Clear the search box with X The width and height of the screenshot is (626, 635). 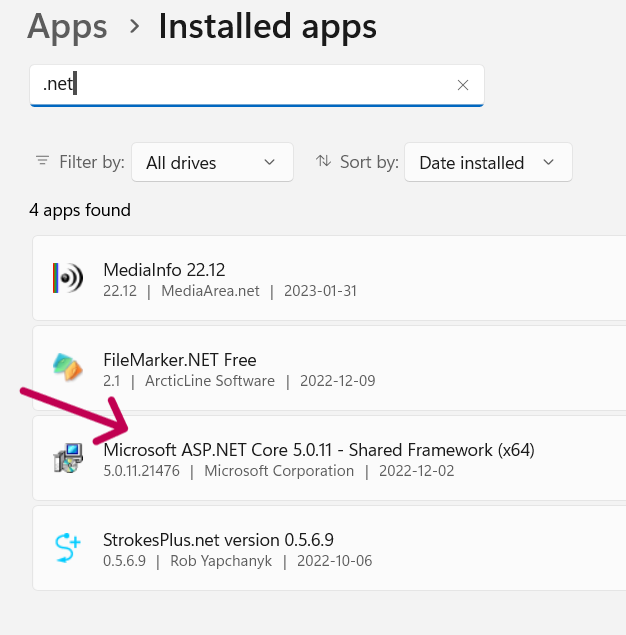tap(463, 85)
